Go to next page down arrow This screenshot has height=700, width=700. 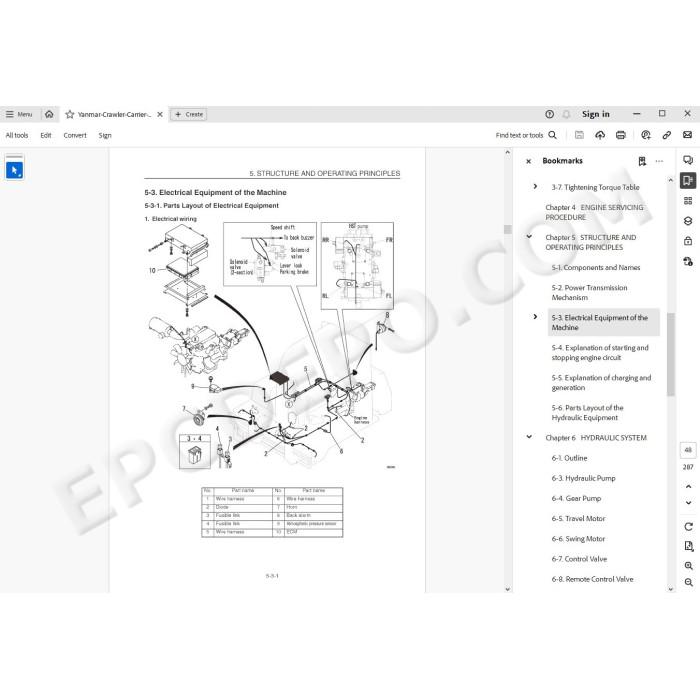[x=688, y=503]
